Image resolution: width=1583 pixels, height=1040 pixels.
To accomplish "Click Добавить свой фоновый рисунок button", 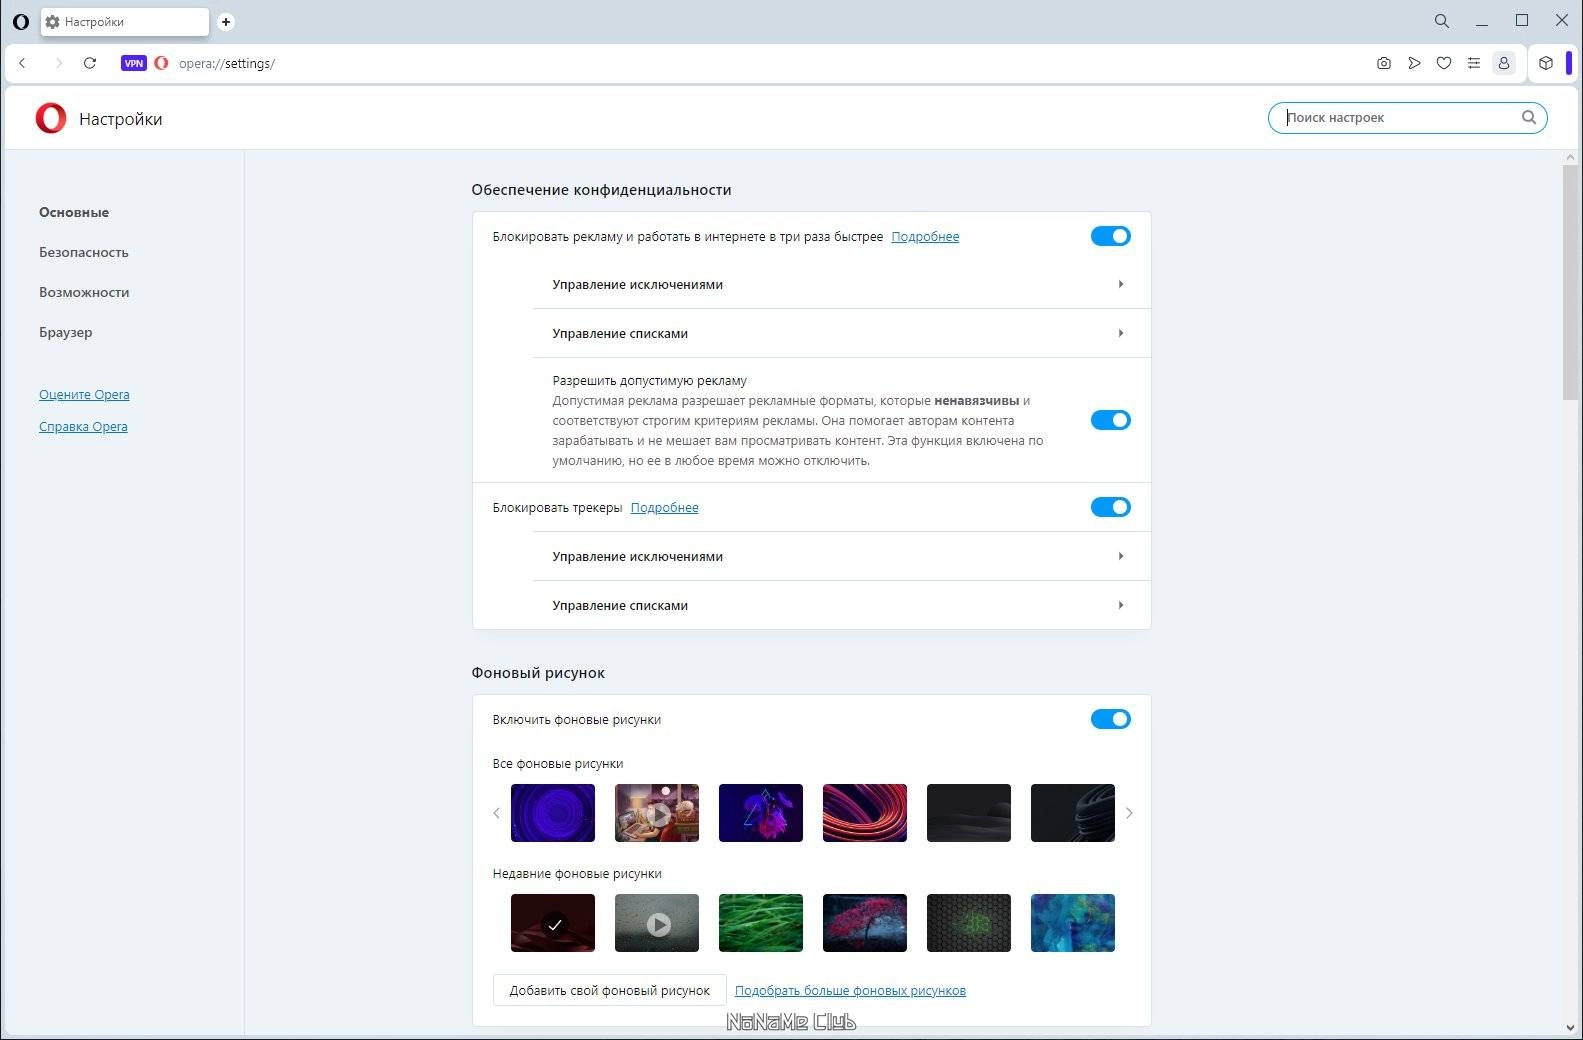I will (x=610, y=990).
